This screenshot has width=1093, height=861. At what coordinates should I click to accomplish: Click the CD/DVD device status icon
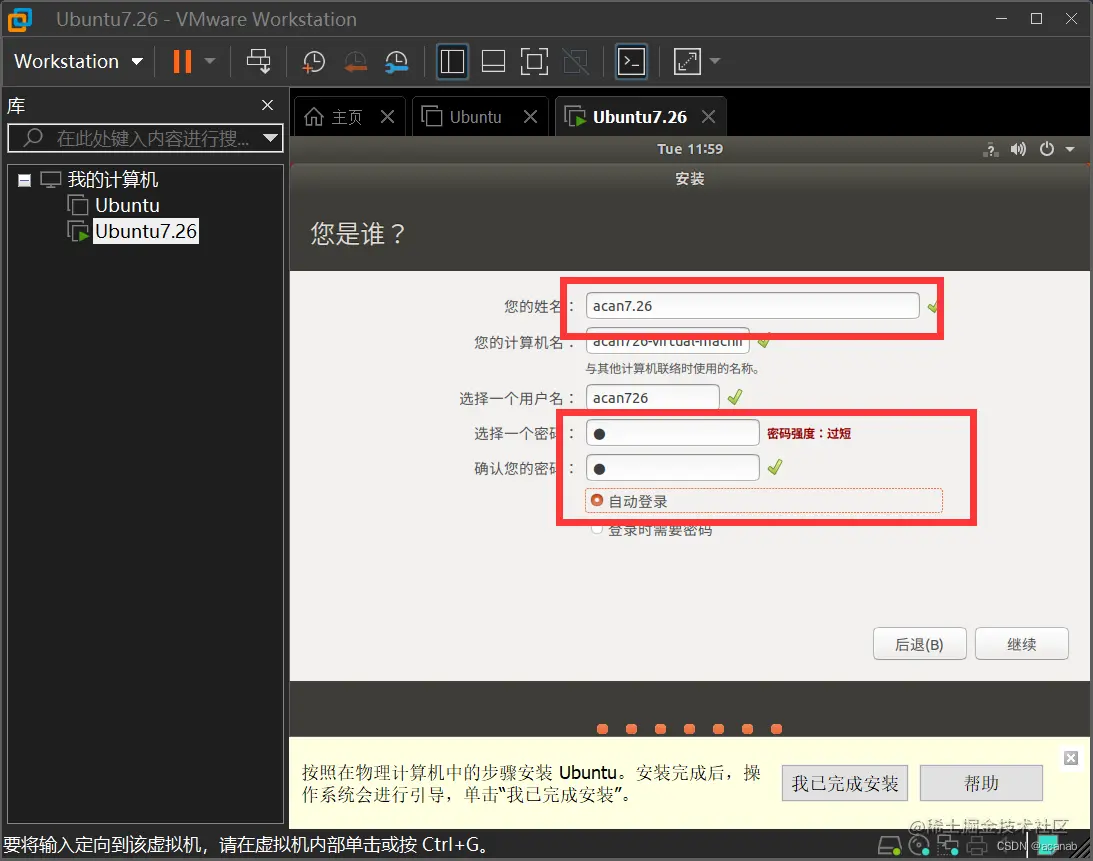tap(920, 846)
